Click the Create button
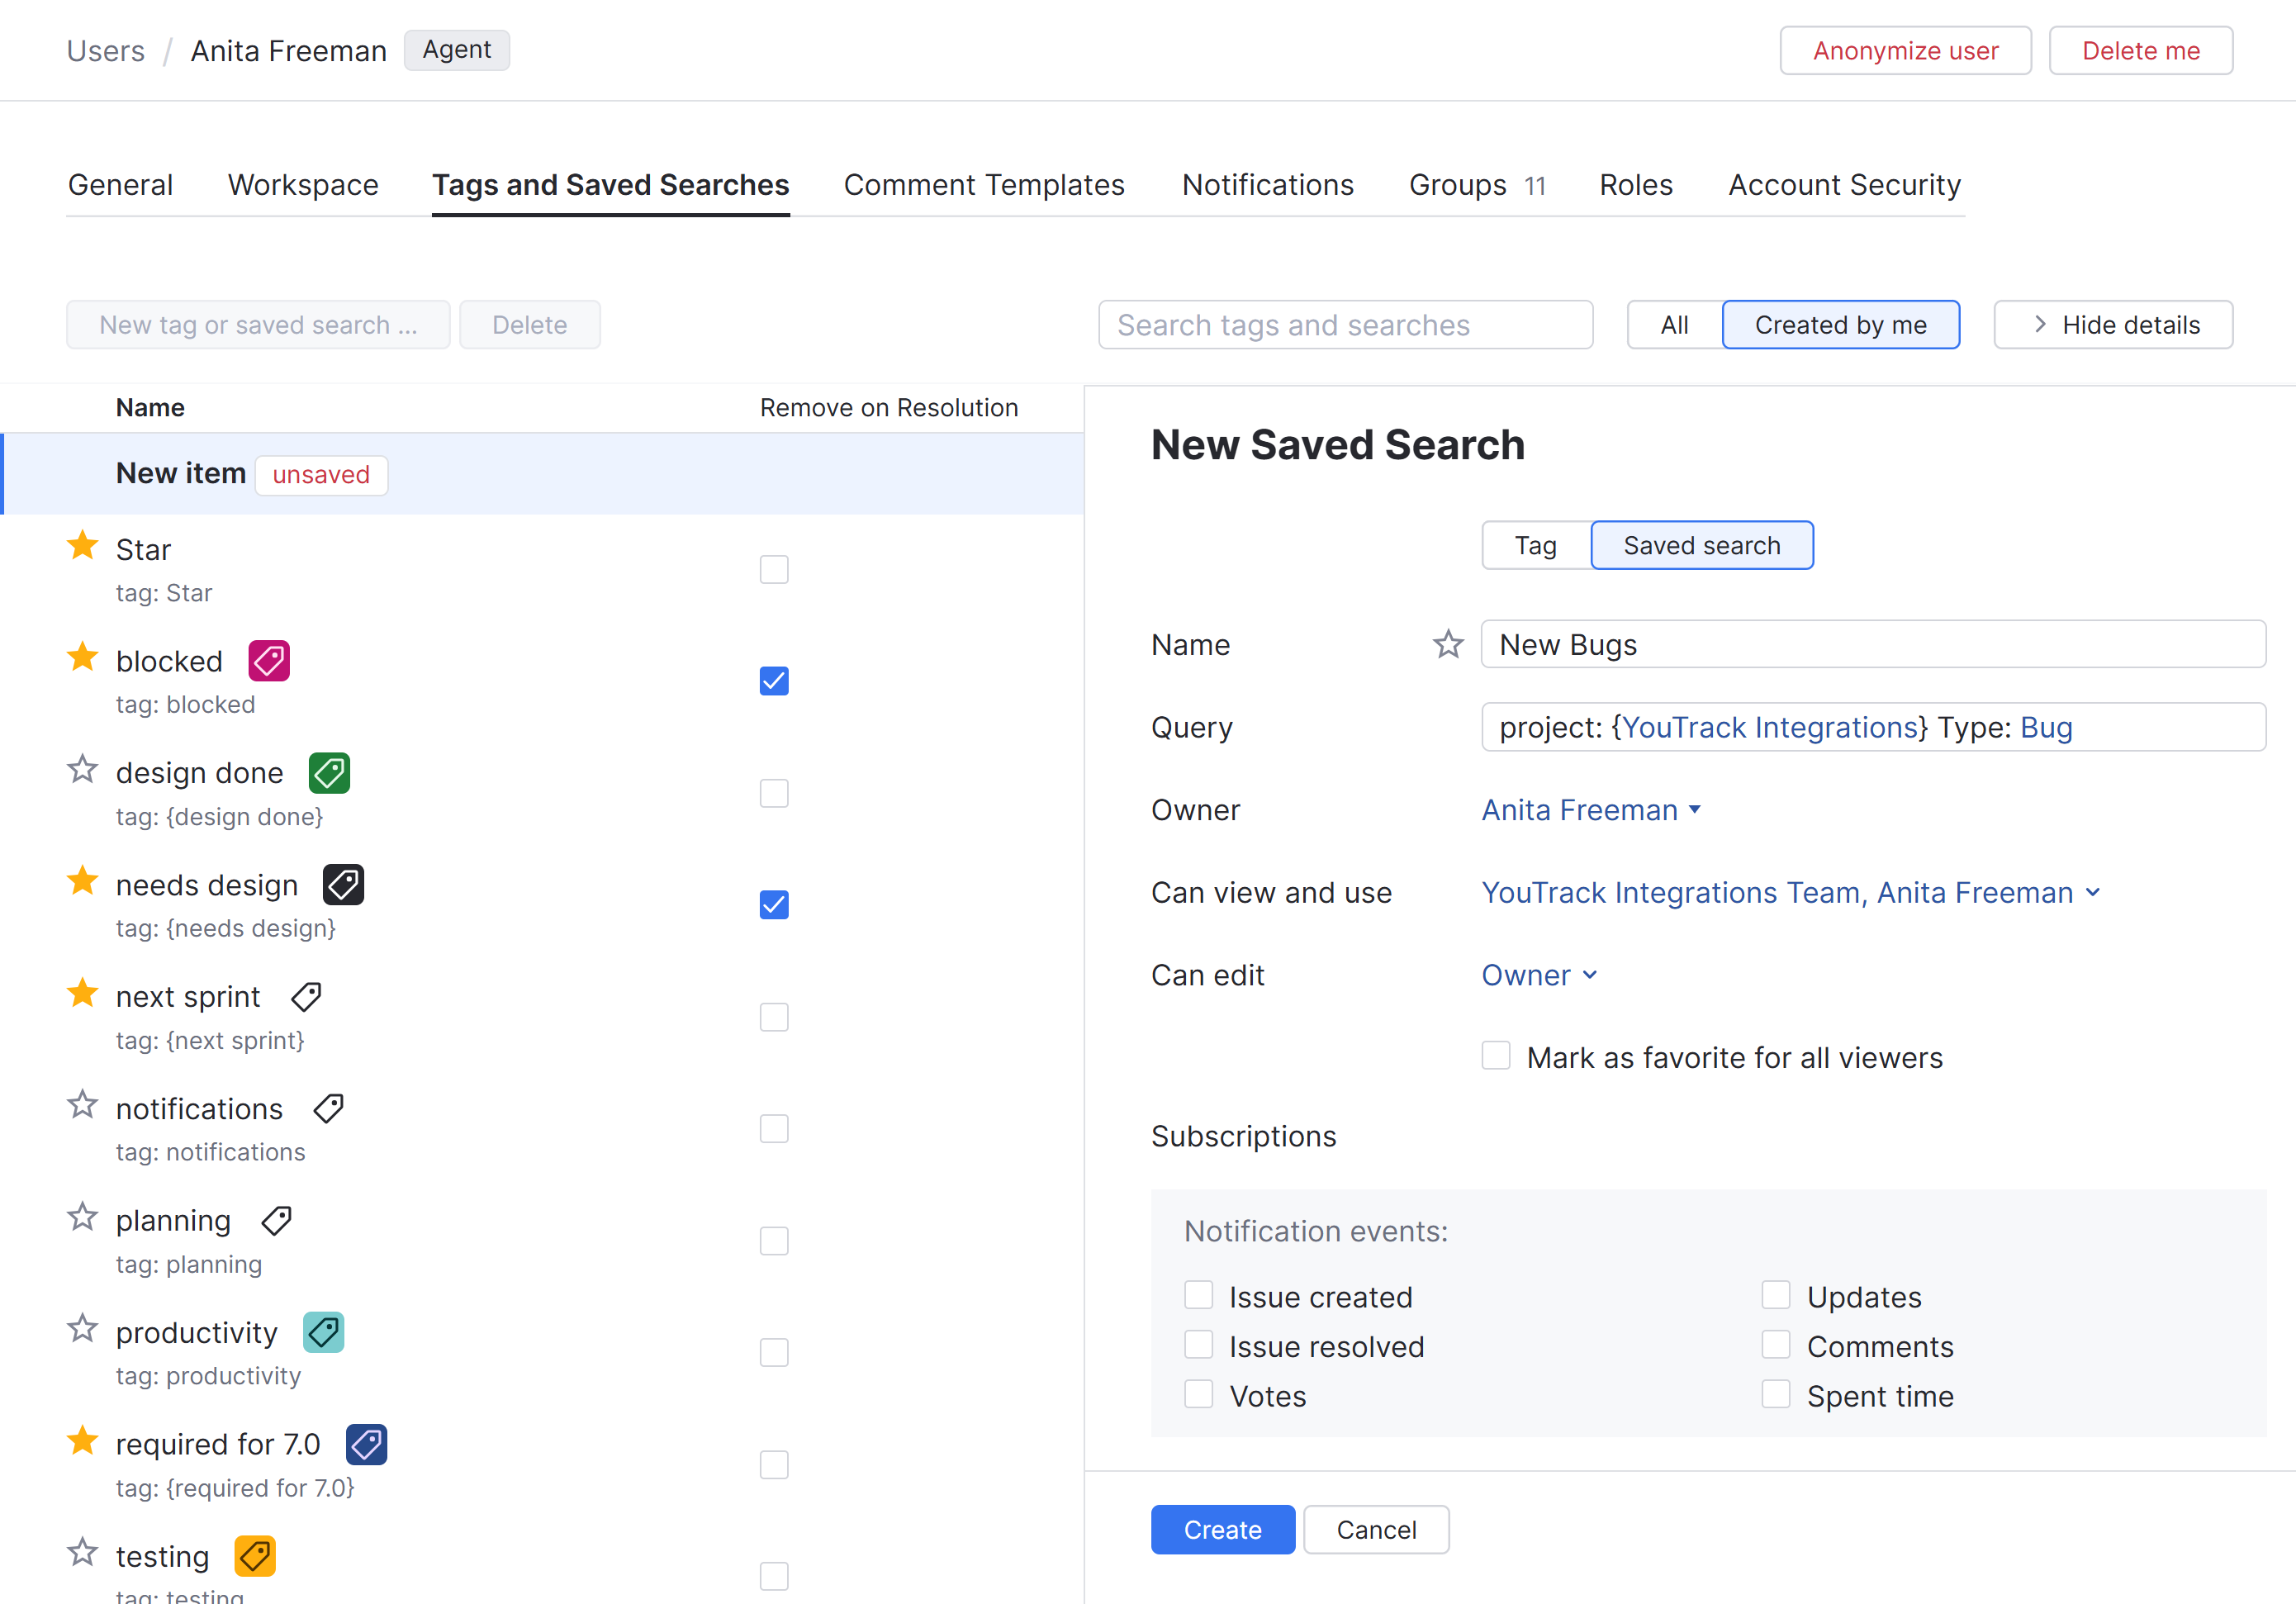This screenshot has height=1604, width=2296. (x=1221, y=1529)
